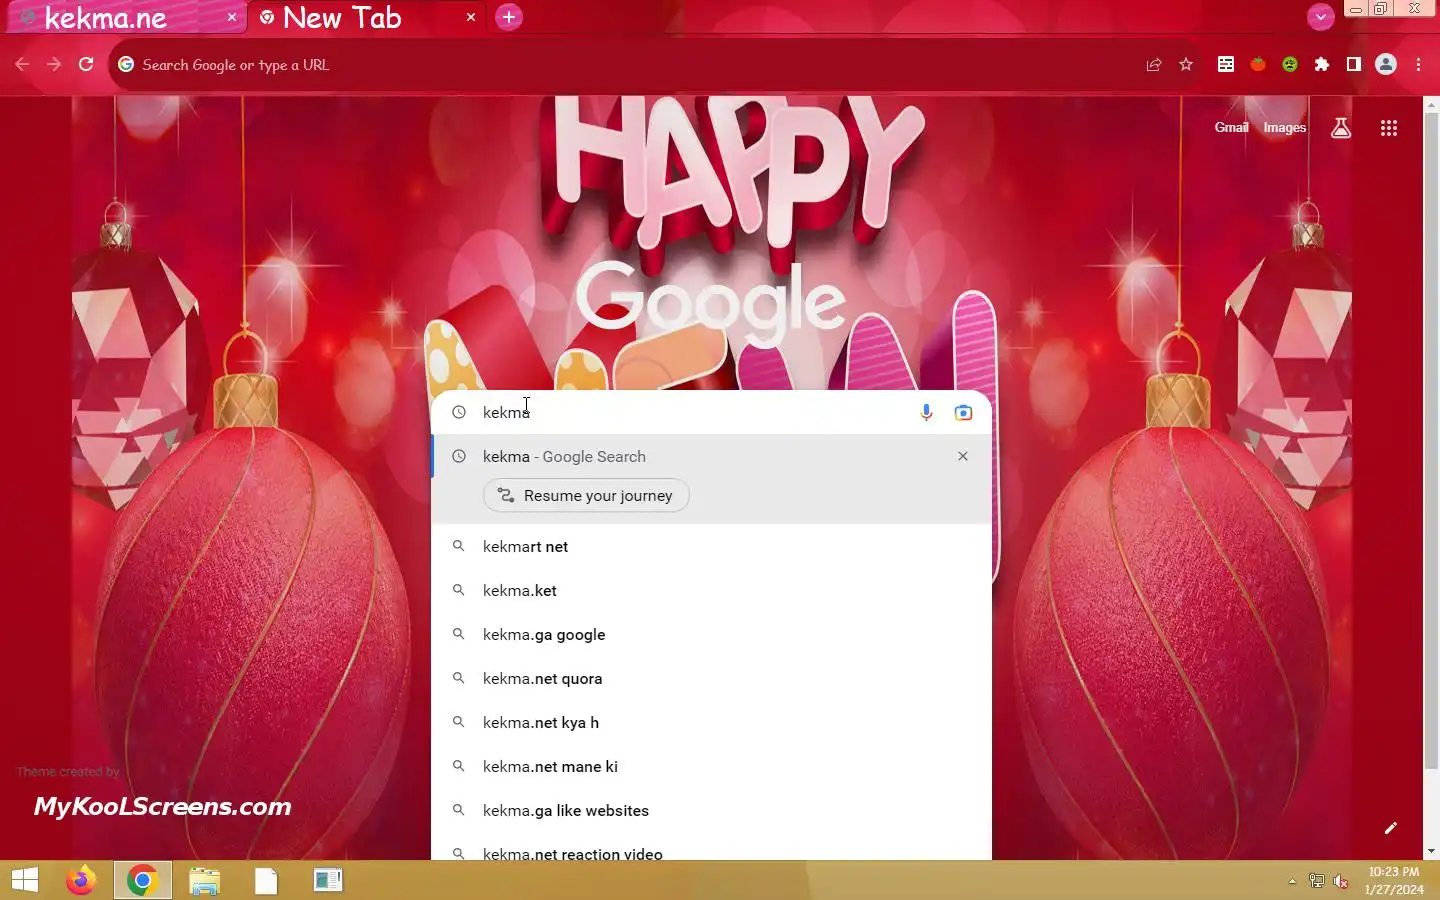
Task: Open Search Labs flask icon
Action: pos(1341,127)
